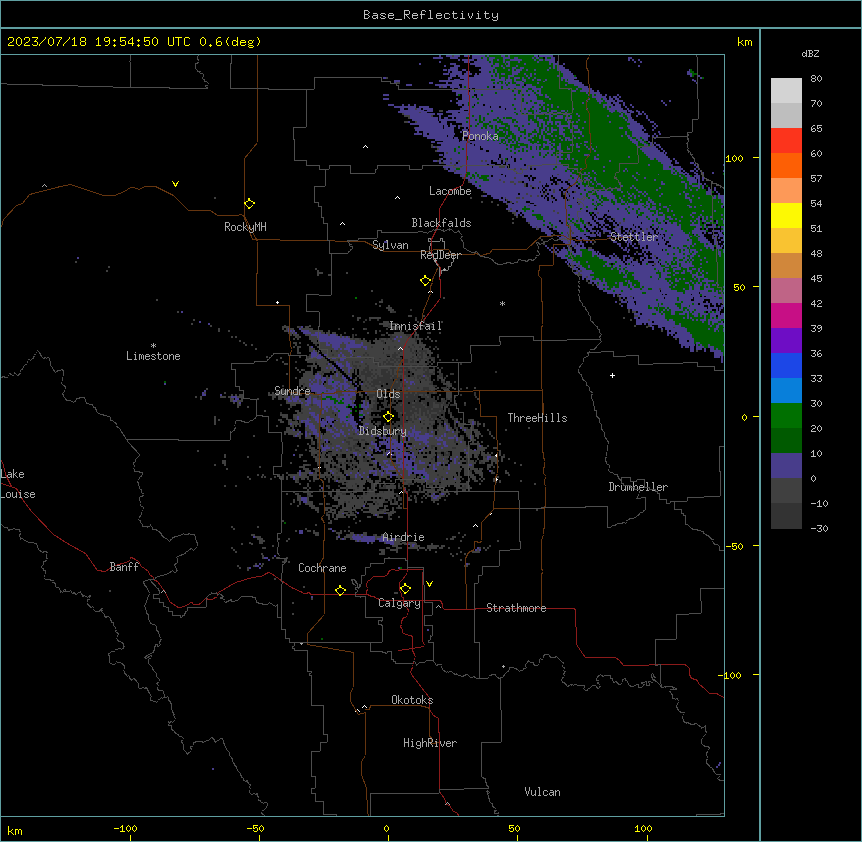Click the 50 tick on the bottom axis
This screenshot has height=842, width=862.
(514, 828)
